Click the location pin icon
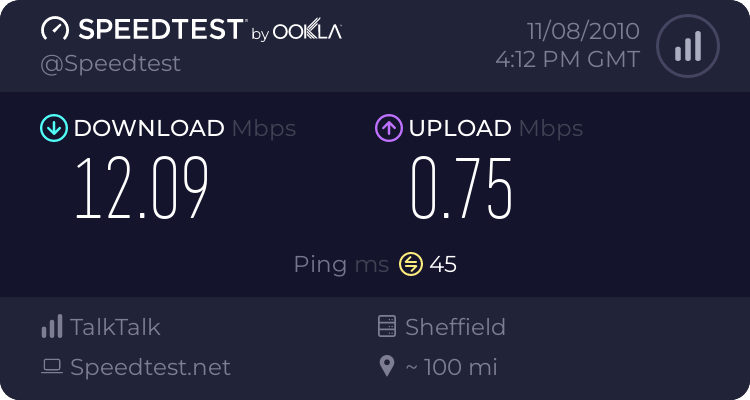Viewport: 750px width, 400px height. pos(387,367)
